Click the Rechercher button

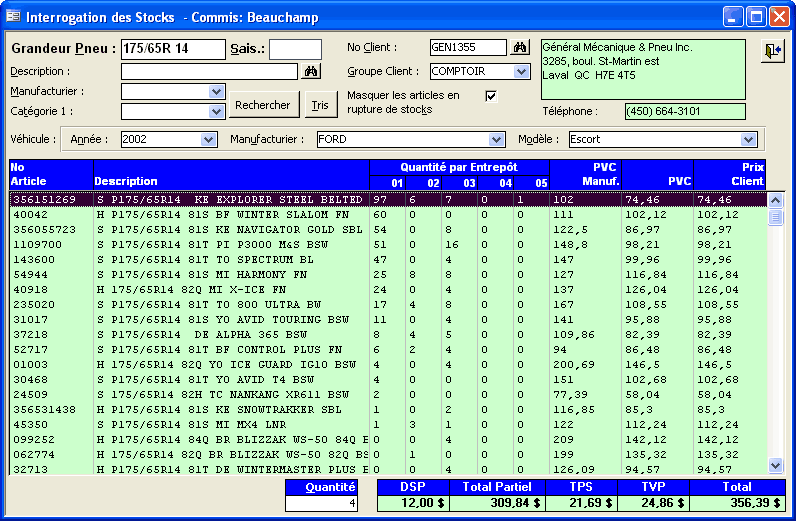point(262,105)
